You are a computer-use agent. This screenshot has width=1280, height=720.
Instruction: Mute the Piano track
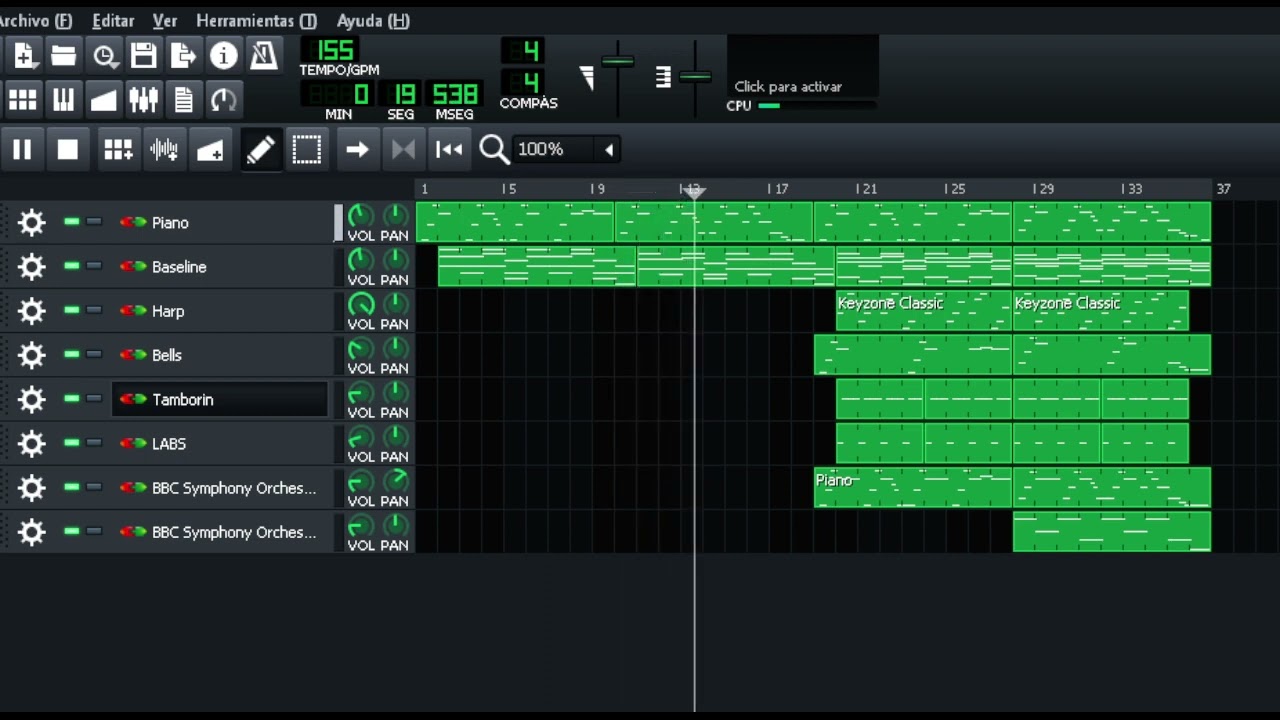tap(71, 222)
